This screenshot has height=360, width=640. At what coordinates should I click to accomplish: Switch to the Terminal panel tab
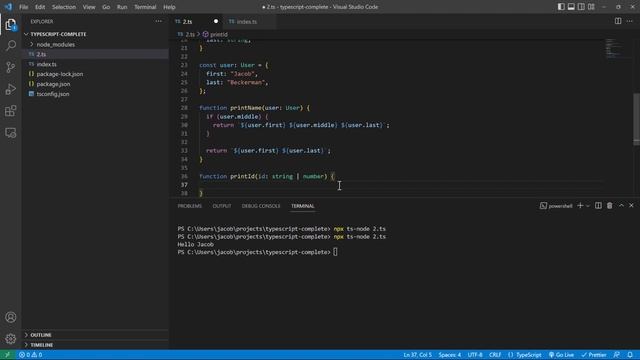click(302, 206)
